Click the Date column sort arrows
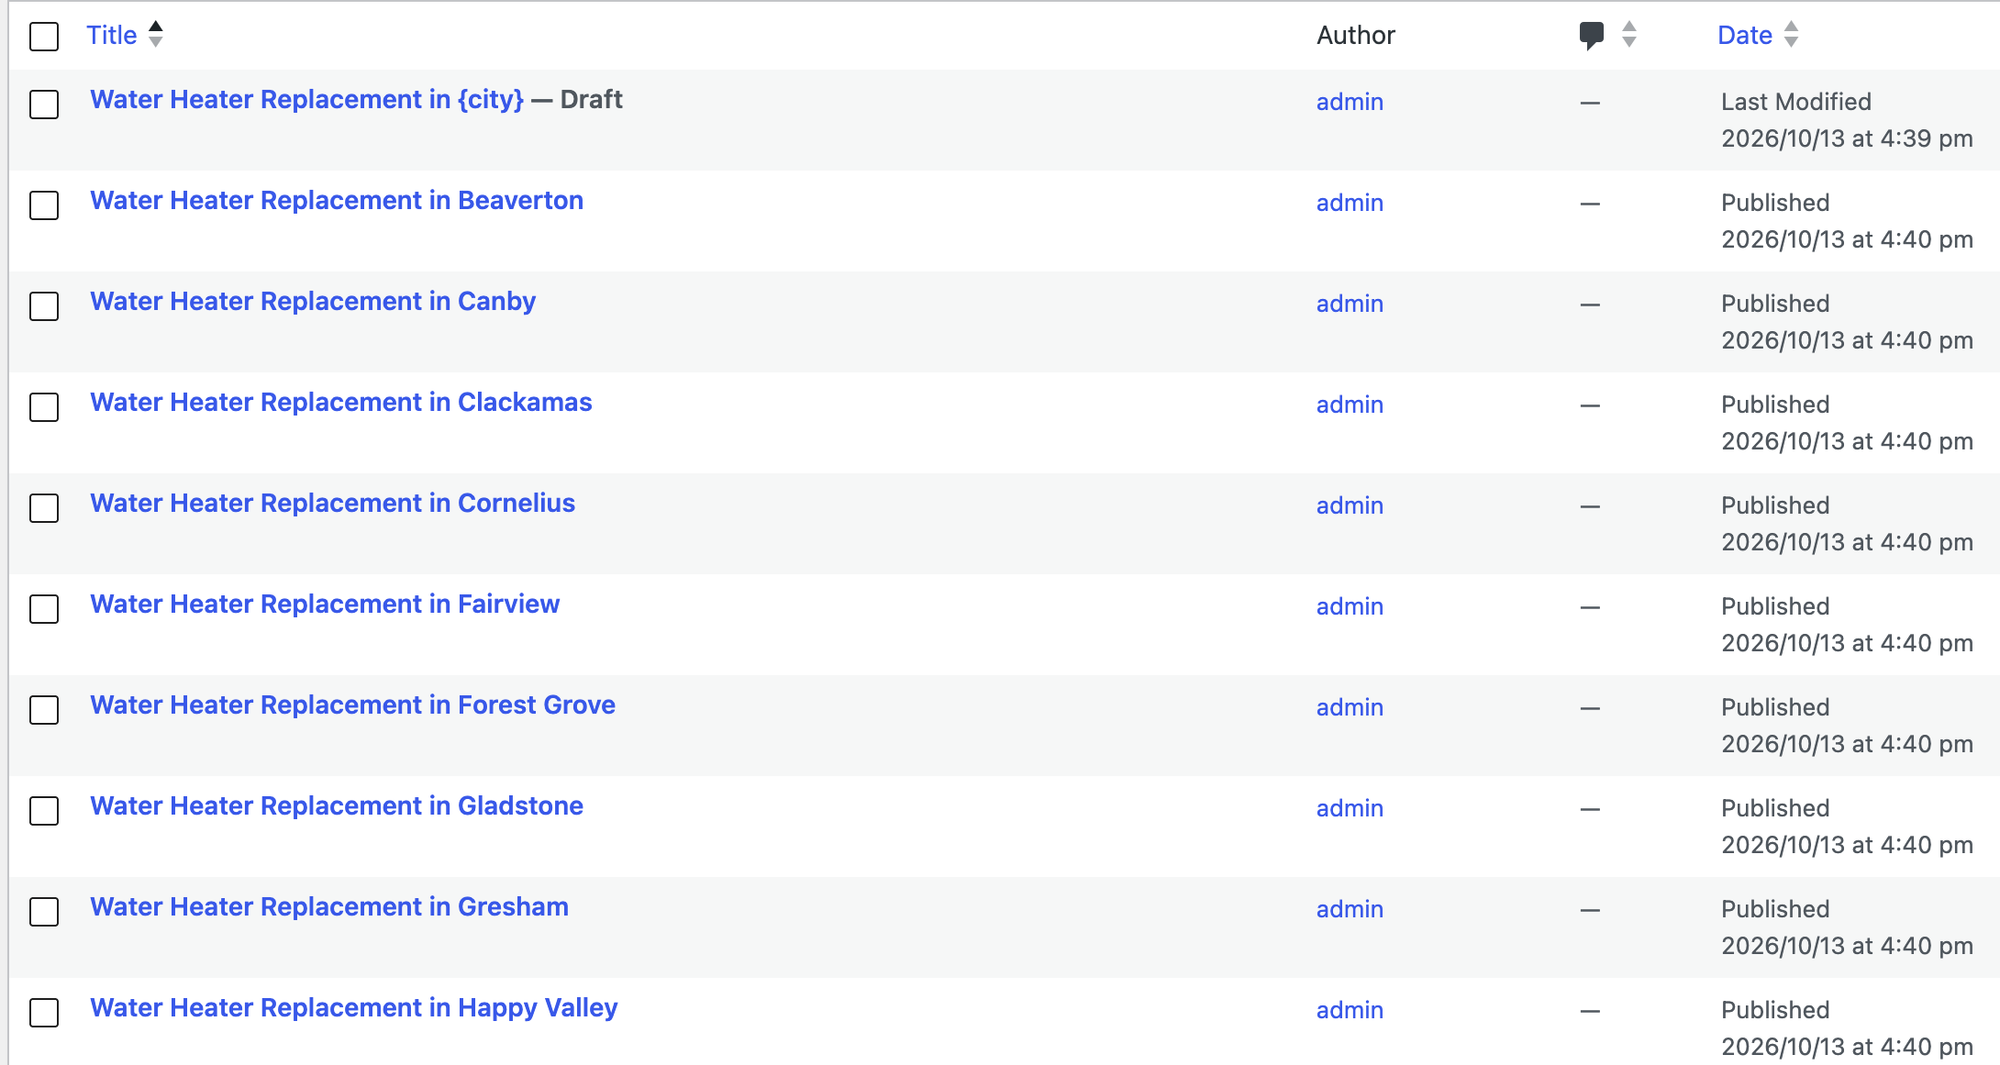 1791,35
